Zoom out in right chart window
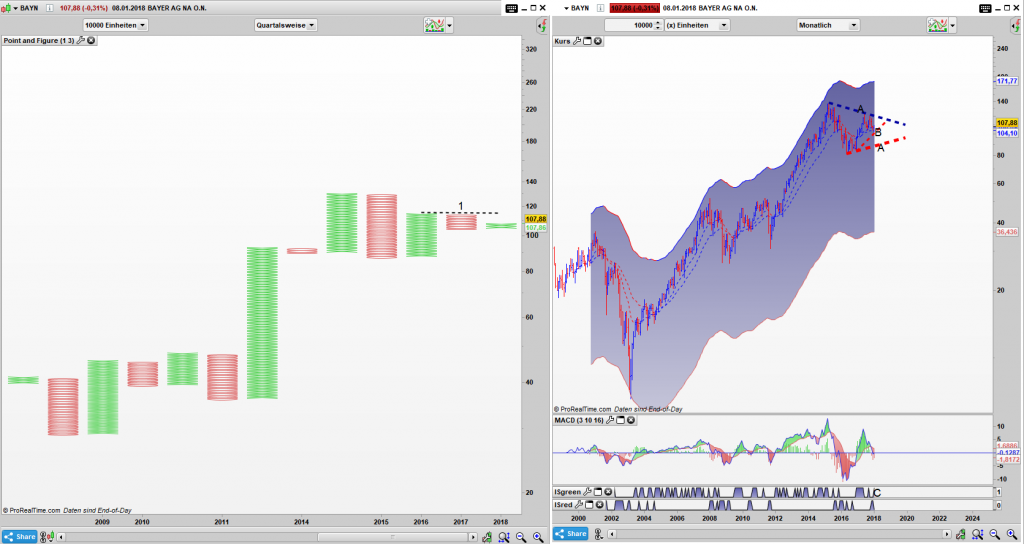 click(995, 534)
